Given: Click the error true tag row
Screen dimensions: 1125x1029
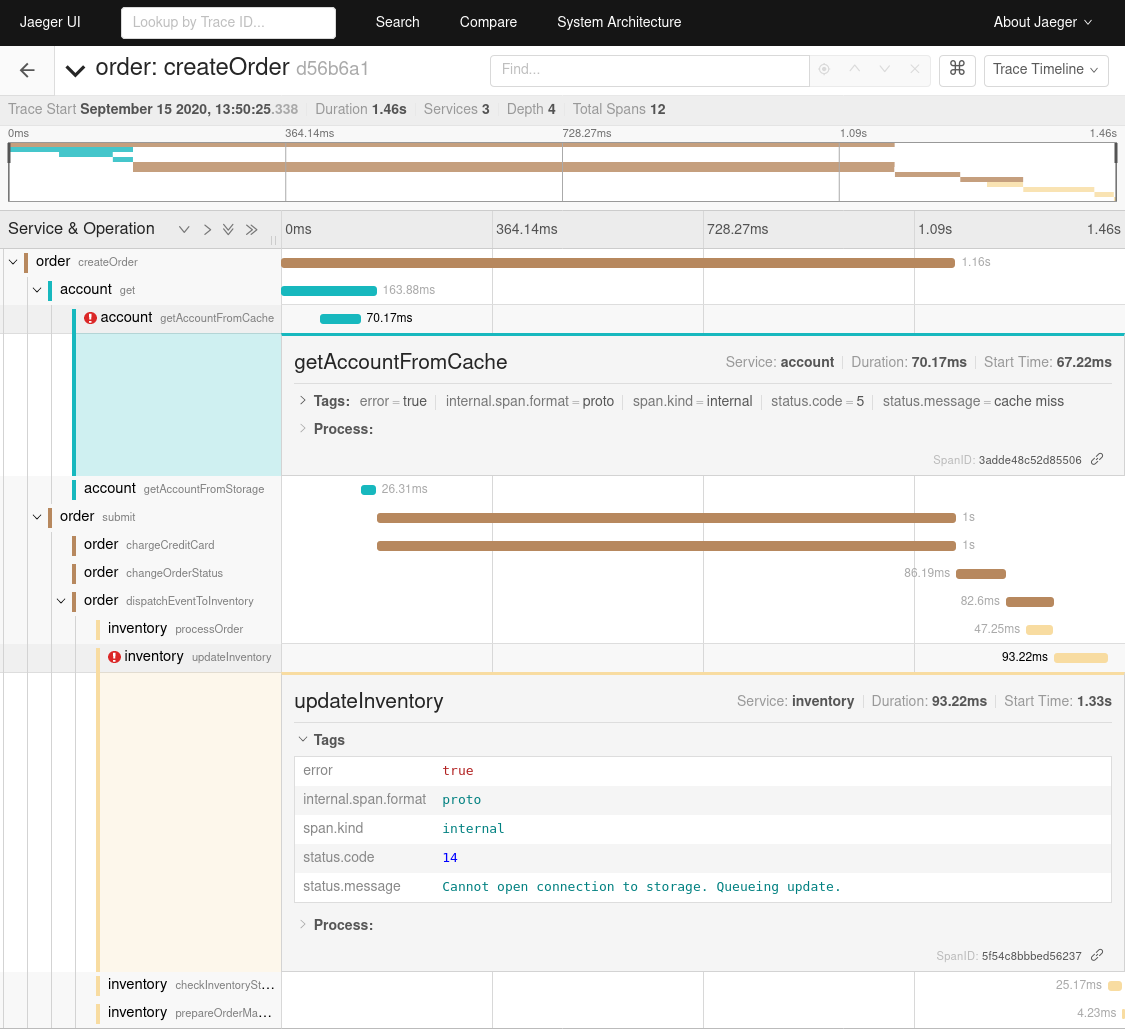Looking at the screenshot, I should point(702,771).
